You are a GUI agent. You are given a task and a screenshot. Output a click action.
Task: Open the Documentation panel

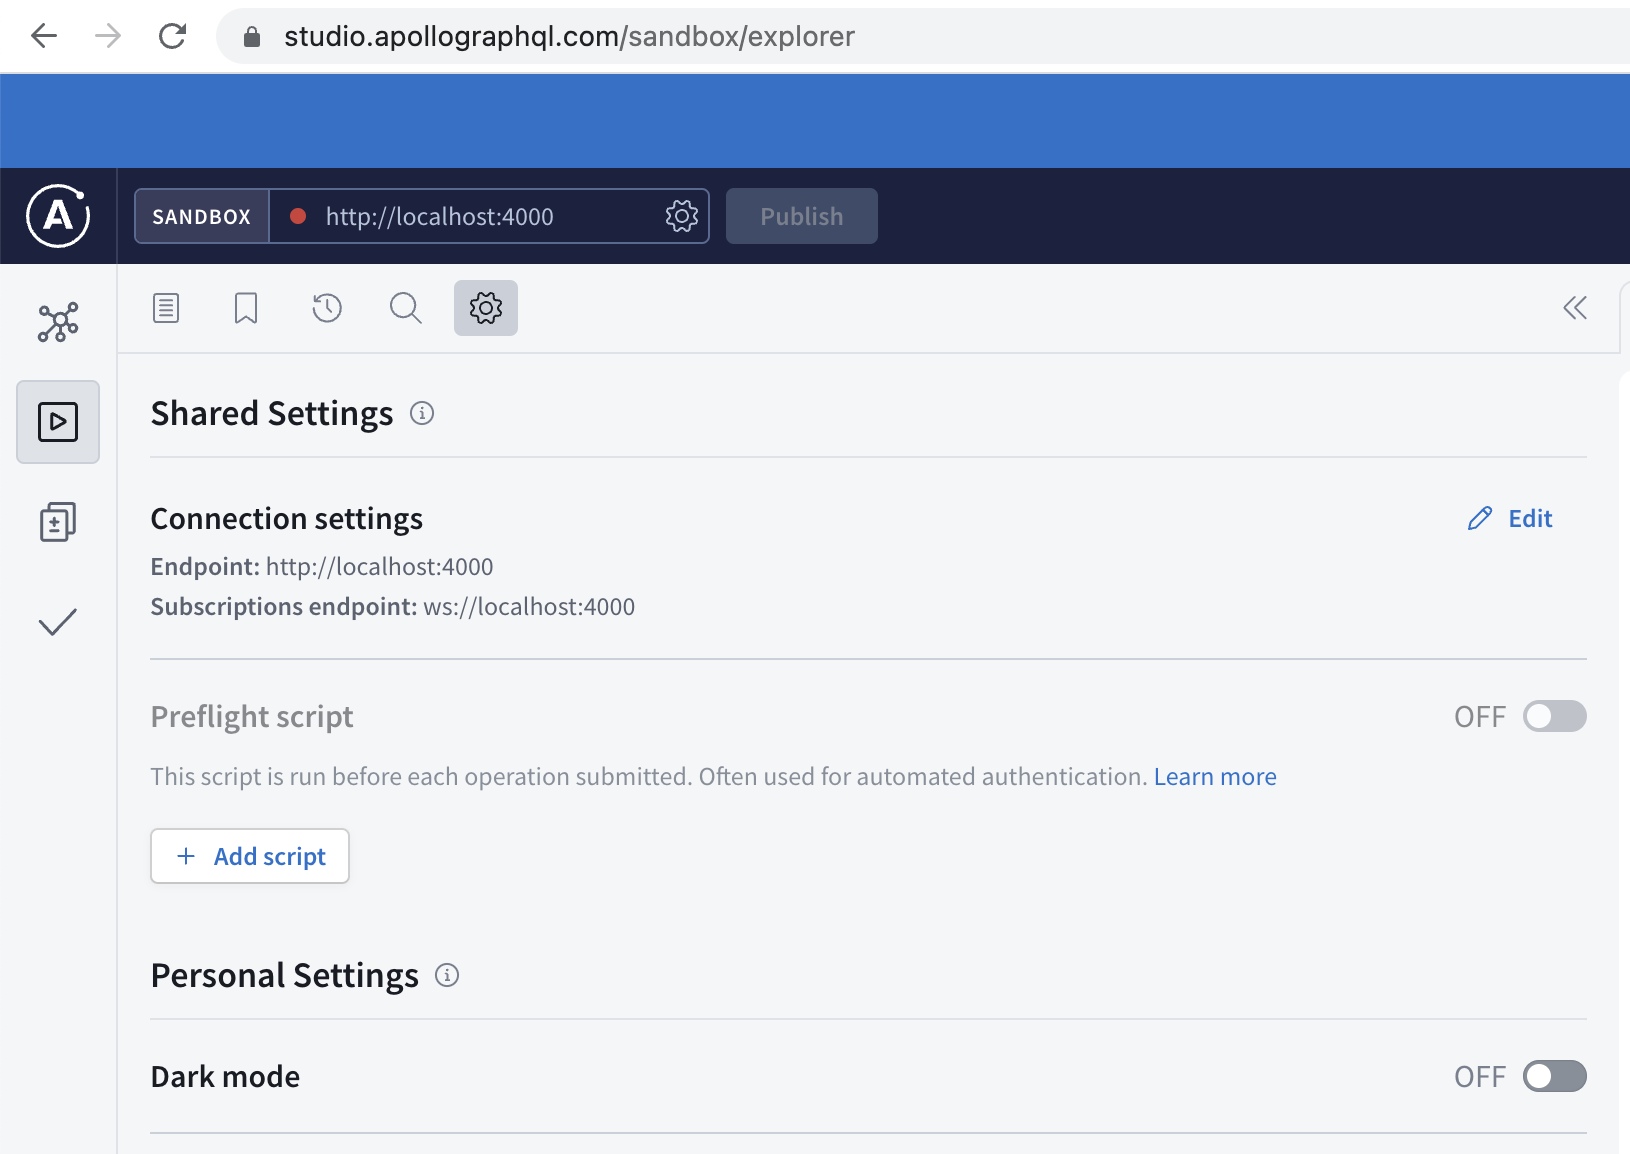pos(165,308)
